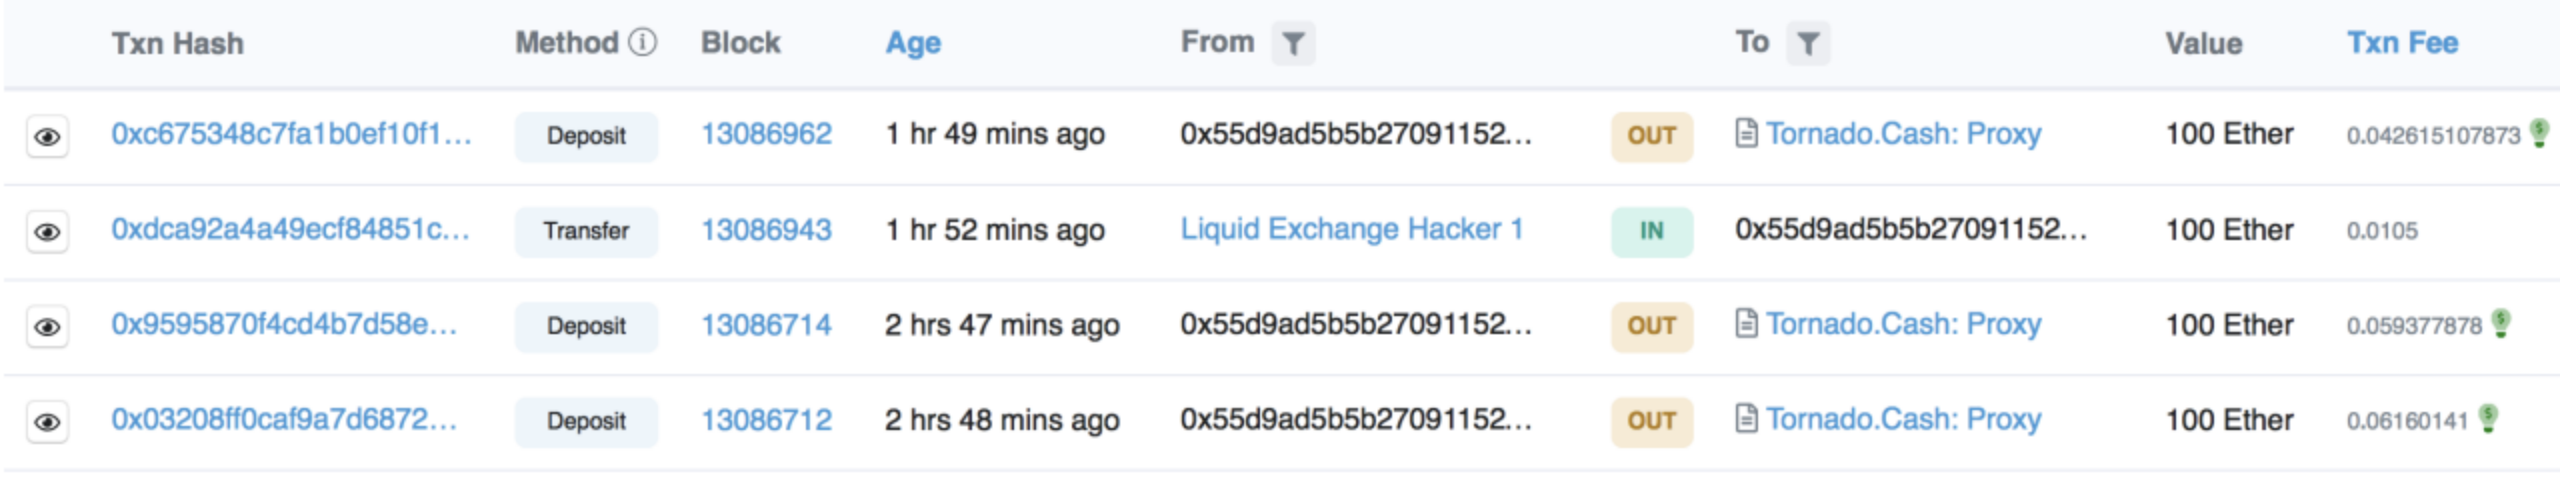Open the To column filter
Screen dimensions: 2560x484
point(1808,44)
